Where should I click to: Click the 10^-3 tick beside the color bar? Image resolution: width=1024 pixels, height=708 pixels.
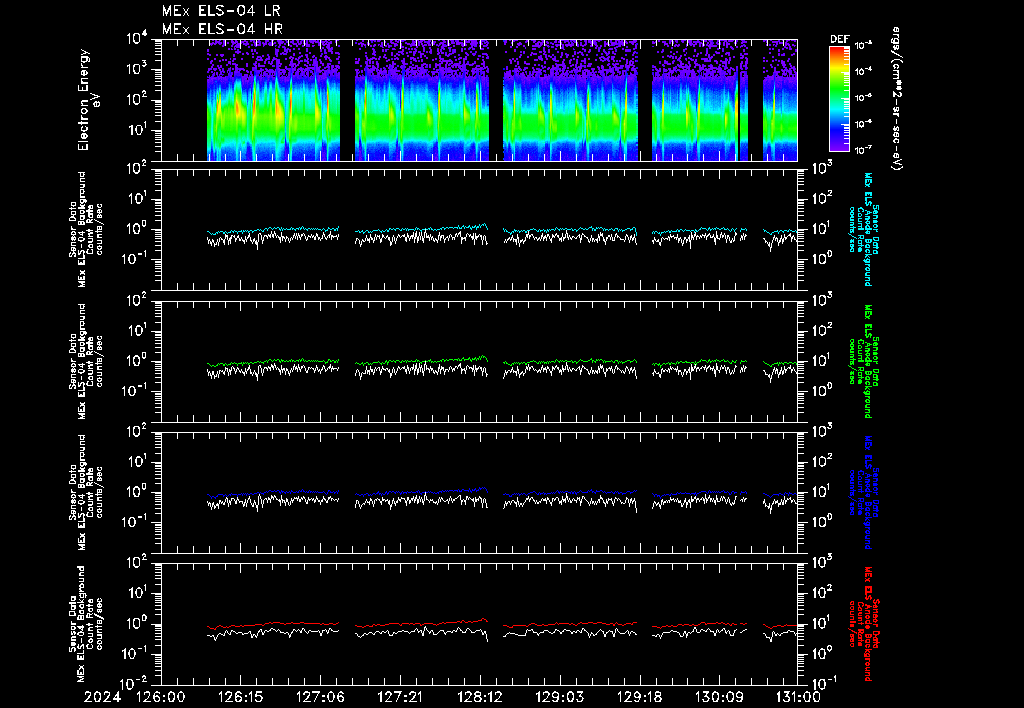863,46
